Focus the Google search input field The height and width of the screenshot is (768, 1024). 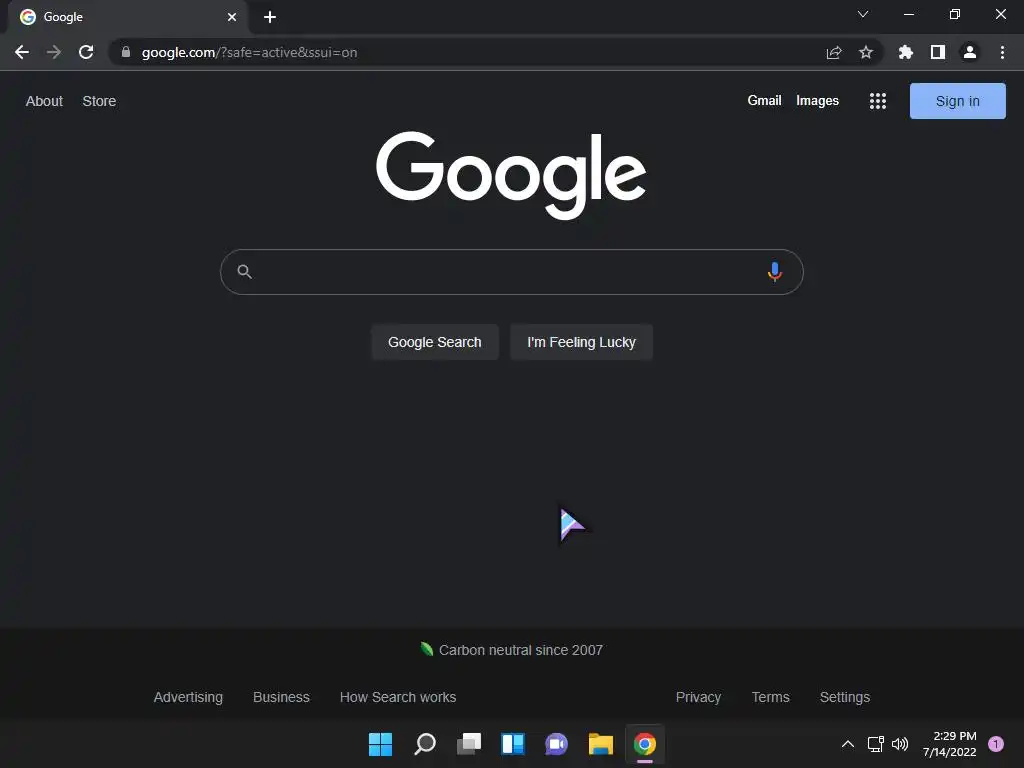(x=511, y=272)
